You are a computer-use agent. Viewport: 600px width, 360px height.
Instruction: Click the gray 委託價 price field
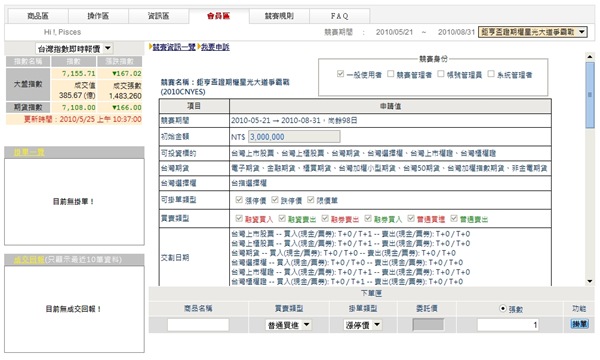tap(428, 325)
